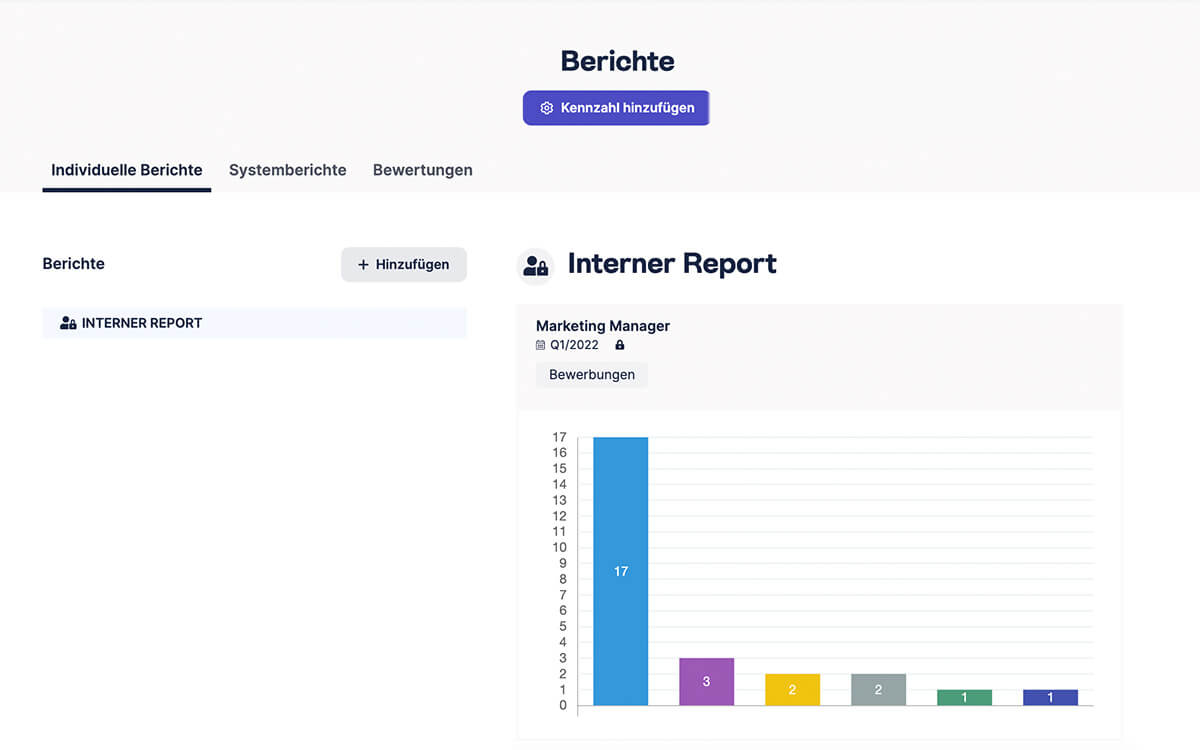Viewport: 1200px width, 750px height.
Task: Click plus icon in Hinzufügen button
Action: coord(363,265)
